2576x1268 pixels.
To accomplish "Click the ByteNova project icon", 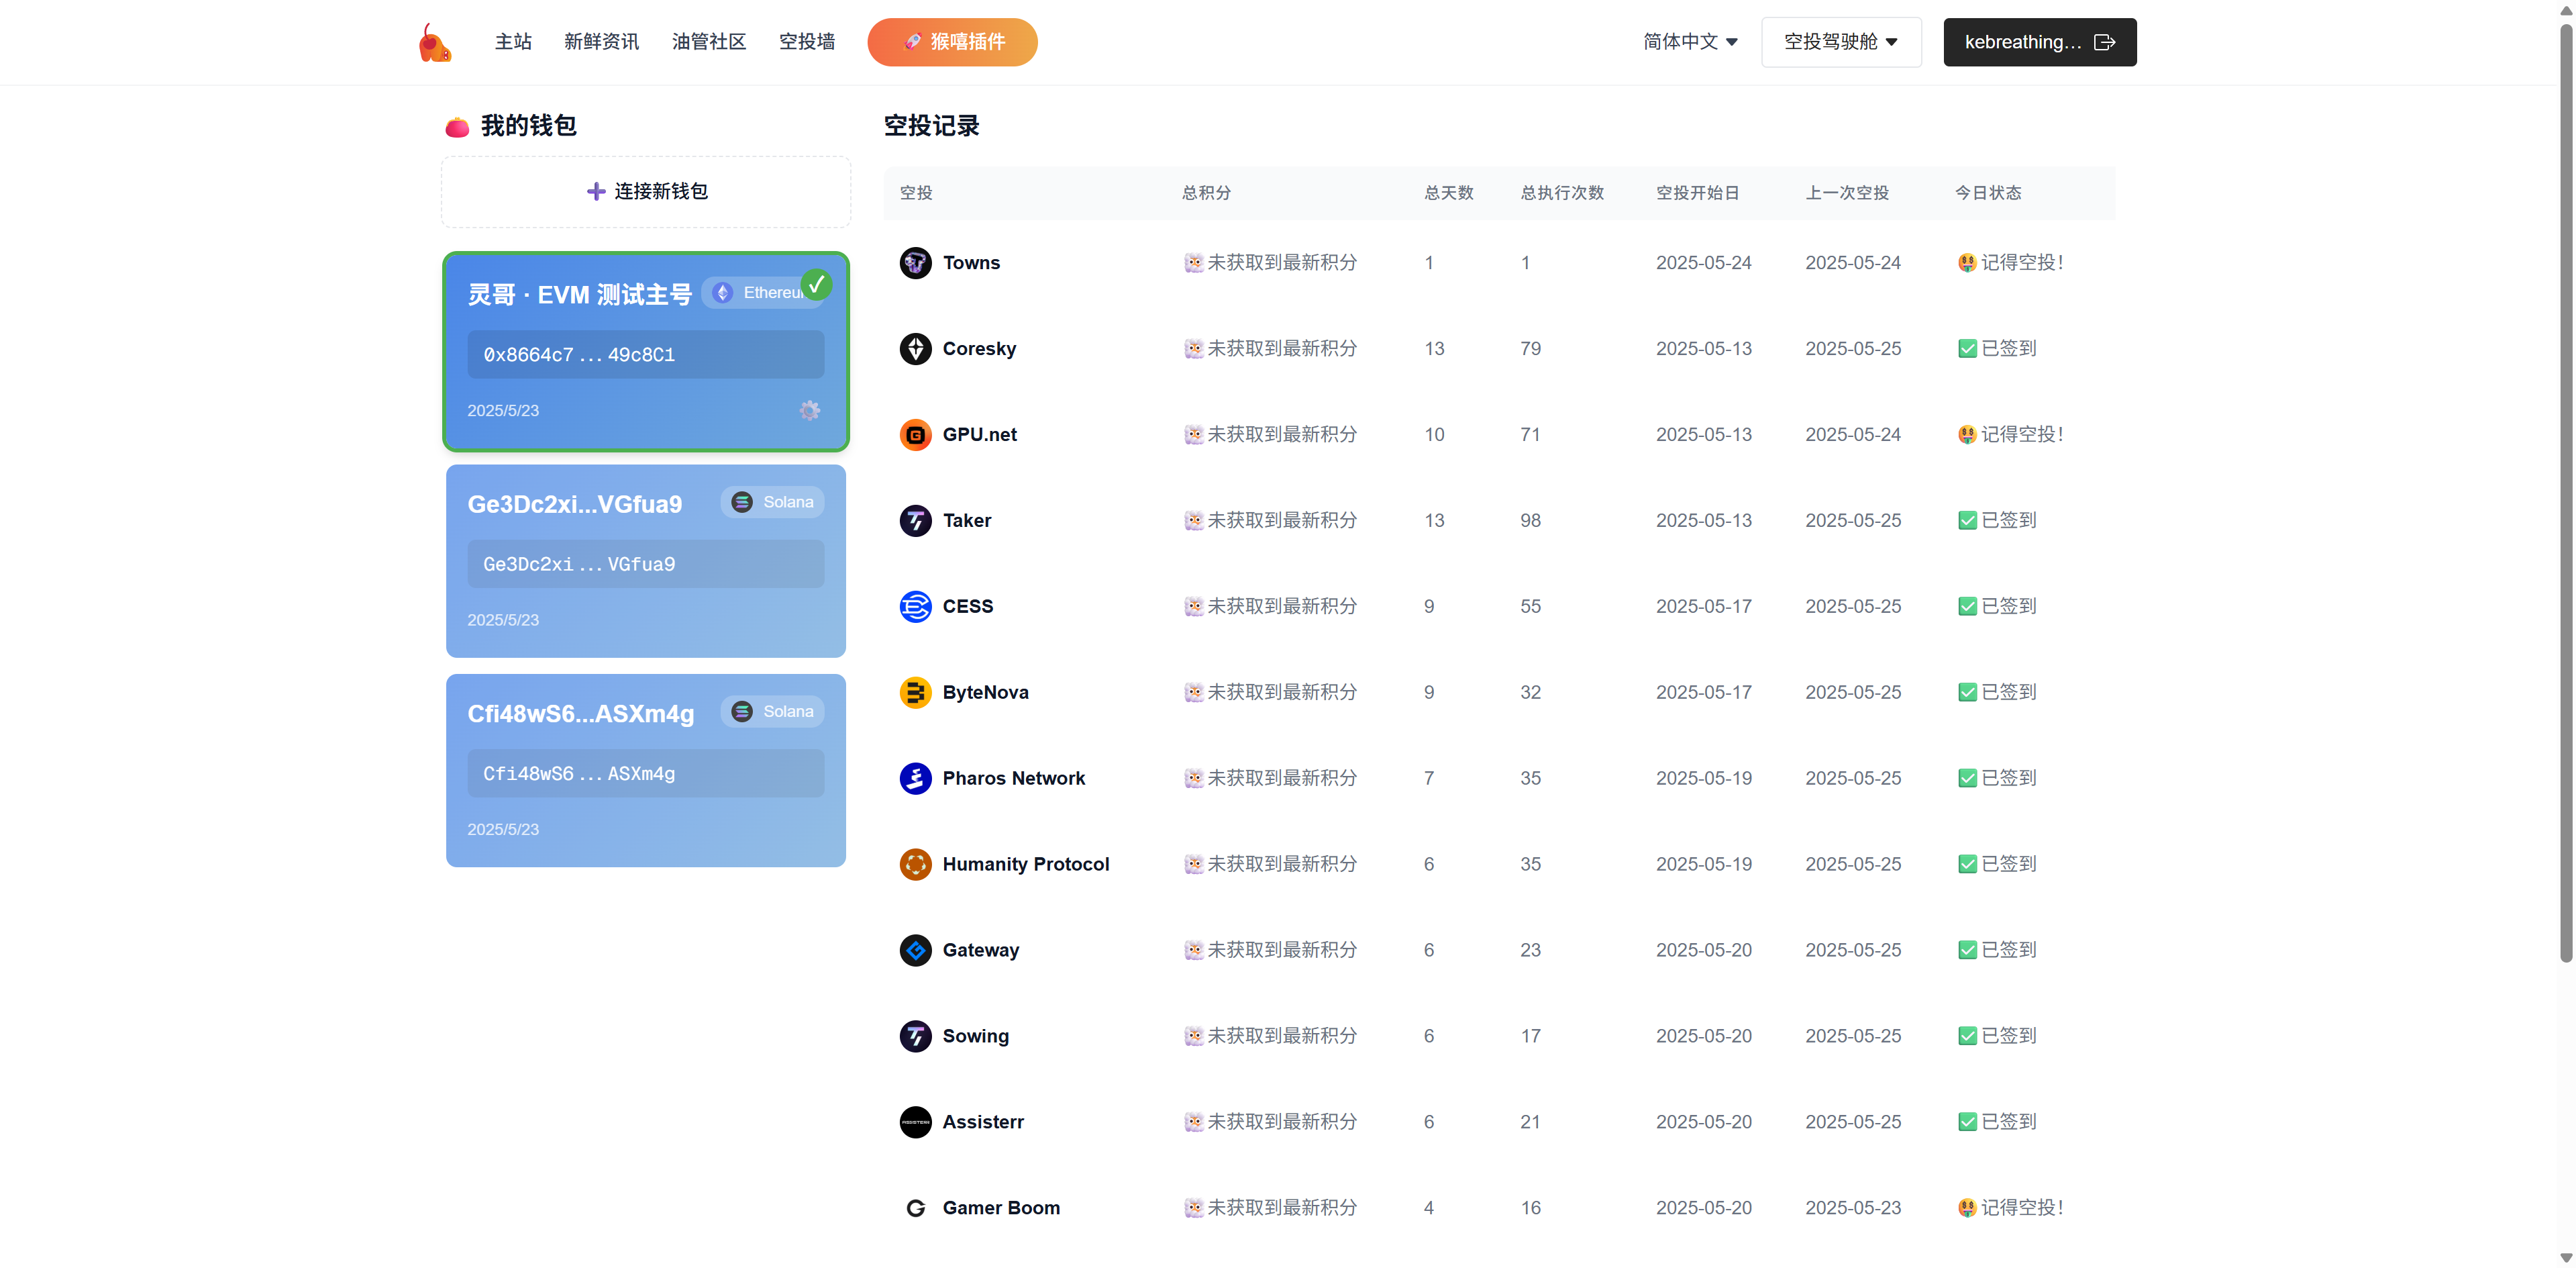I will pyautogui.click(x=915, y=693).
